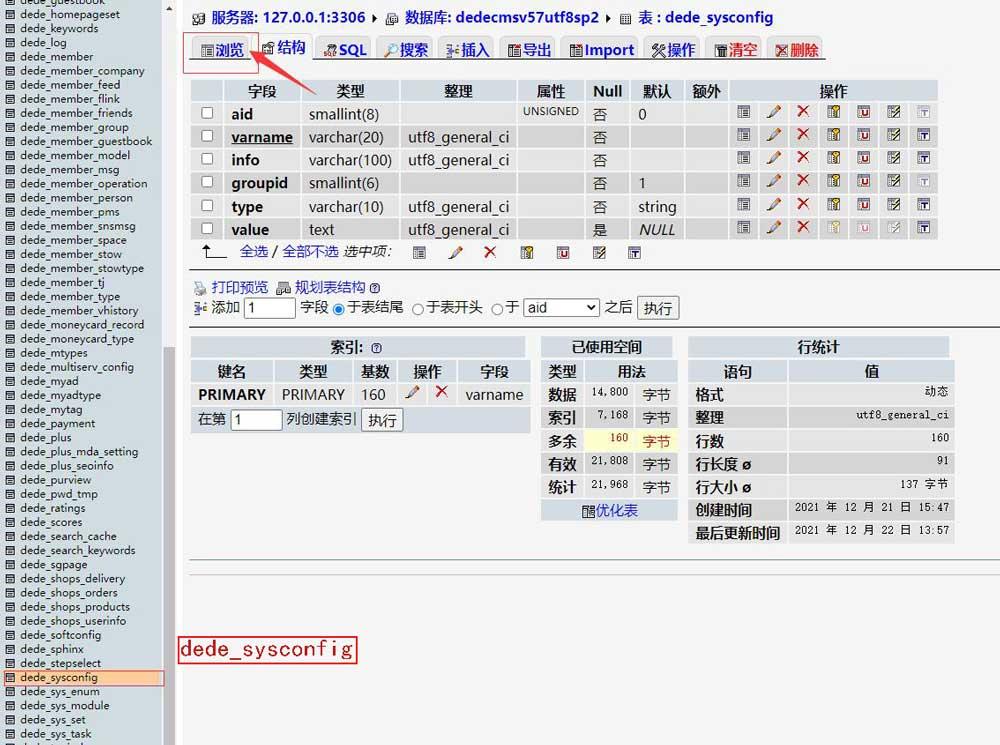Viewport: 1000px width, 745px height.
Task: Click red delete X in aid row
Action: 803,112
